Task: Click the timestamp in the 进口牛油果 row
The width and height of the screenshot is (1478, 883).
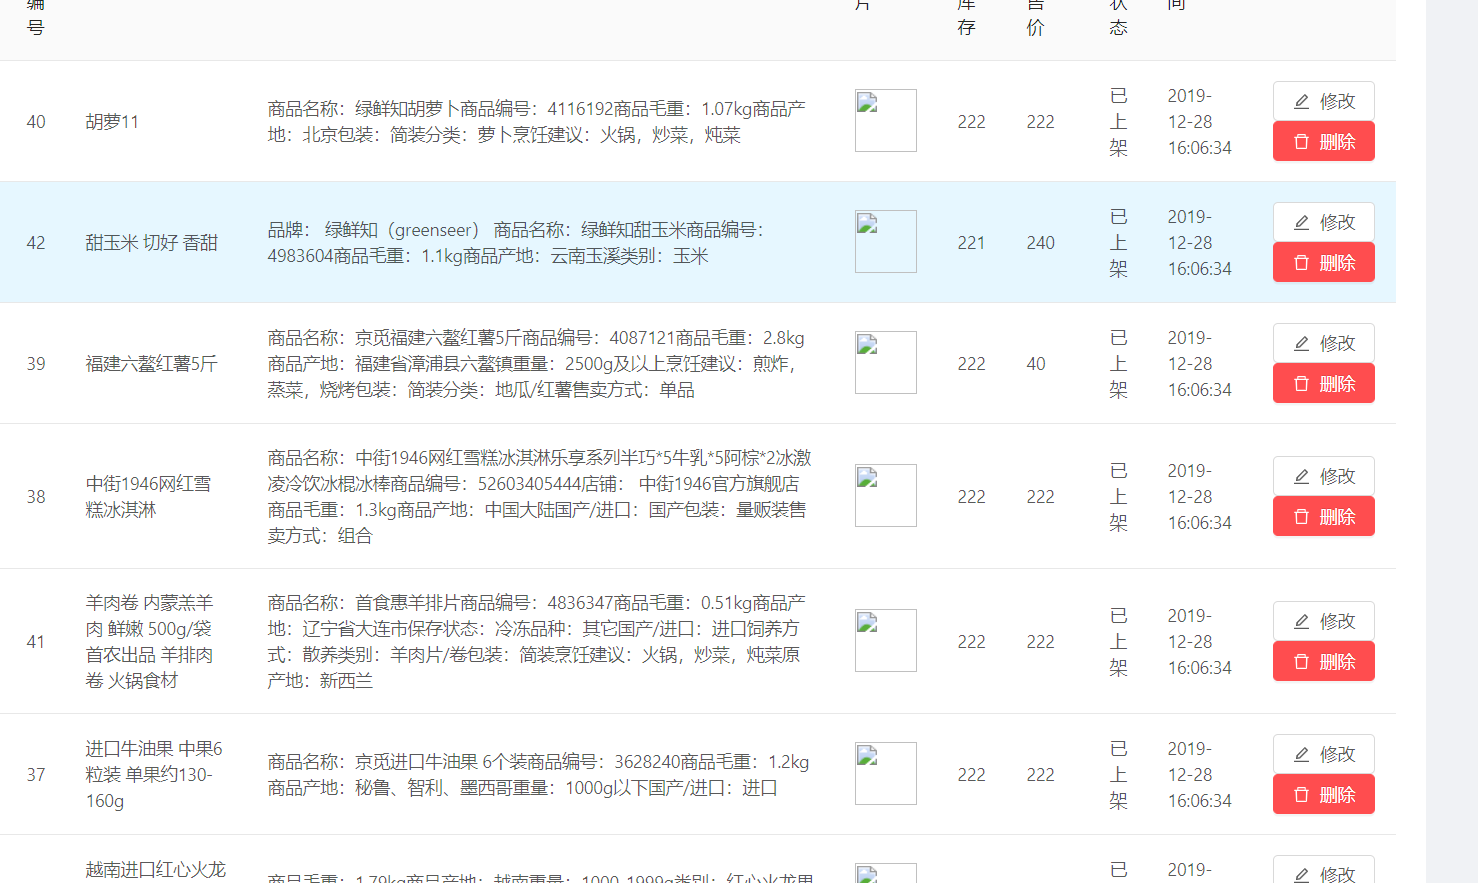Action: click(1200, 775)
